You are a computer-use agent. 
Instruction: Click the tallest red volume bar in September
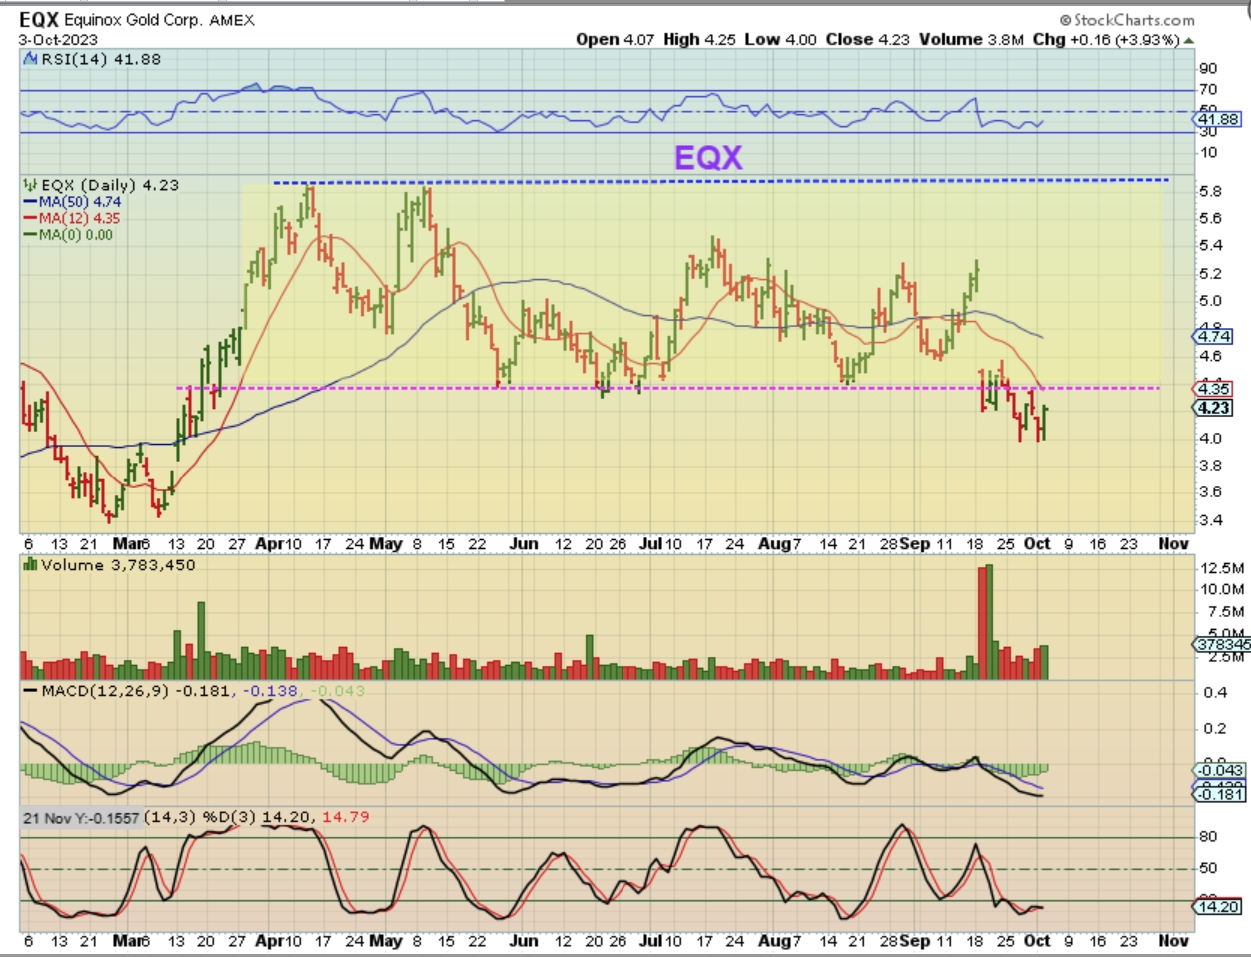tap(984, 623)
